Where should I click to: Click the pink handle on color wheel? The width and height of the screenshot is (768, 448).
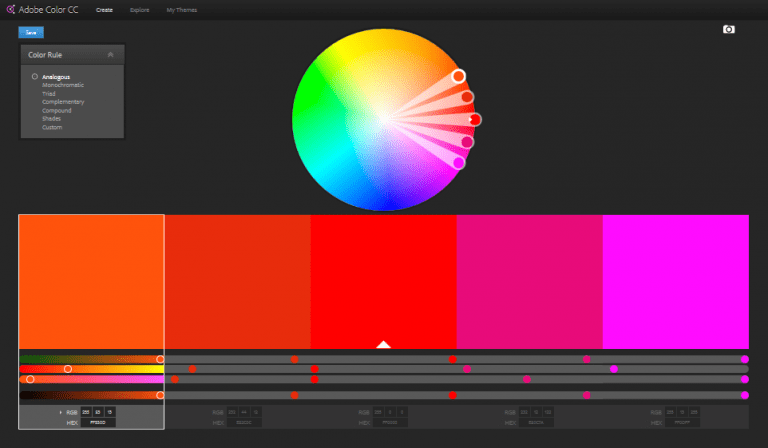(x=467, y=142)
